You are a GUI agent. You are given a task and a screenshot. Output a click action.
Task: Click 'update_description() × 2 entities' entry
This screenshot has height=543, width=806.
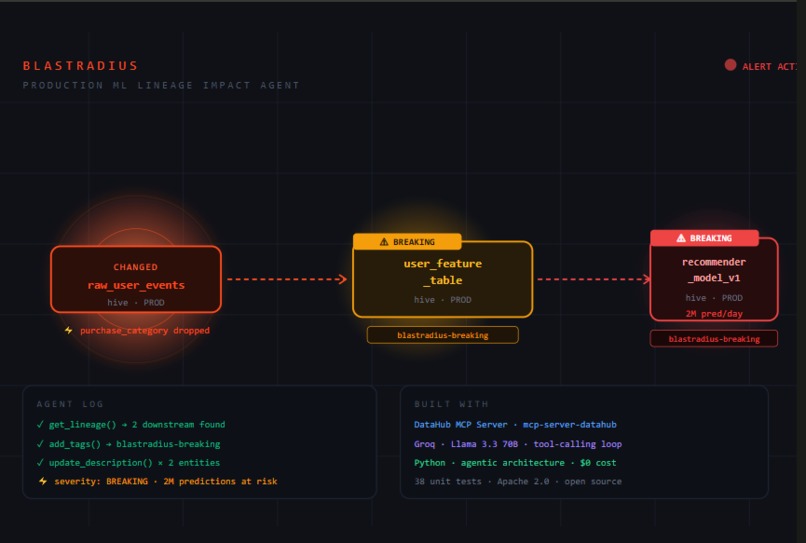134,463
